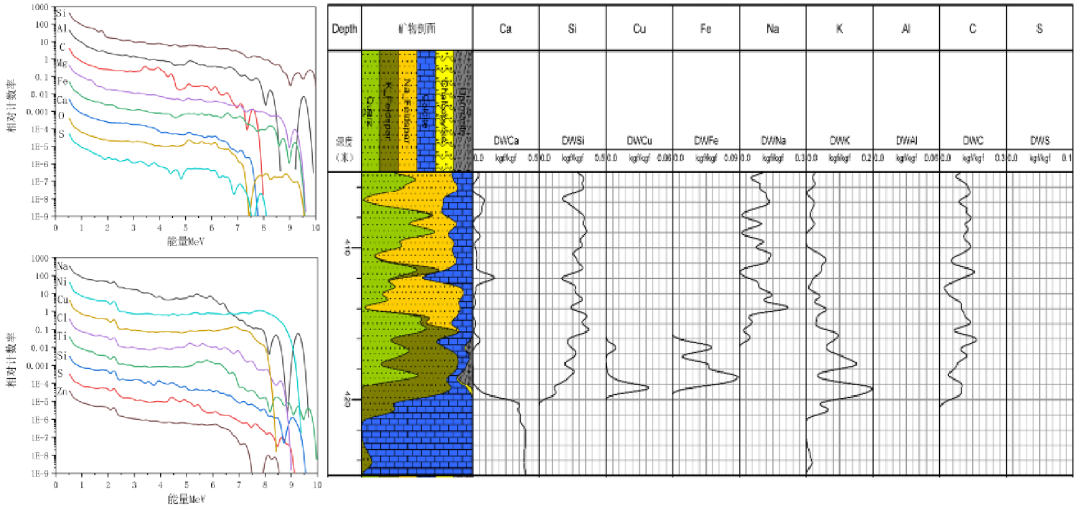Image resolution: width=1080 pixels, height=510 pixels.
Task: Click the DWC curve label
Action: click(x=973, y=141)
